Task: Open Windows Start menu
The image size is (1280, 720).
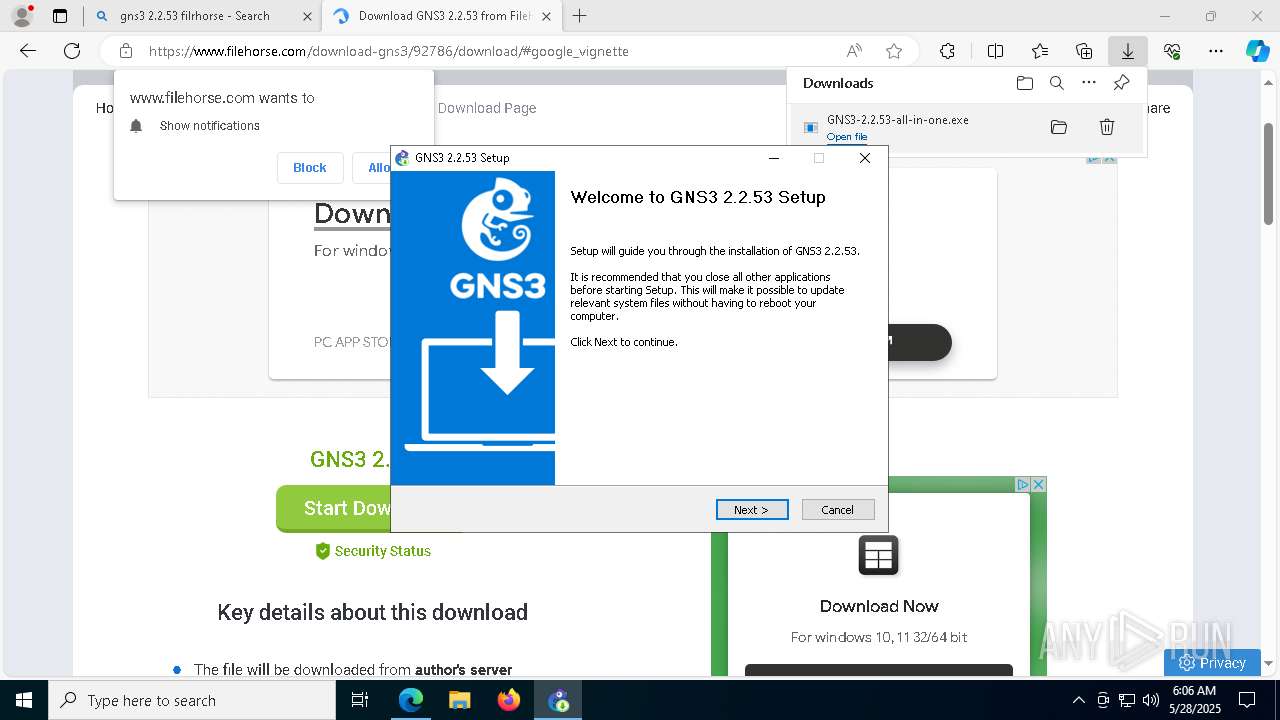Action: click(x=24, y=700)
